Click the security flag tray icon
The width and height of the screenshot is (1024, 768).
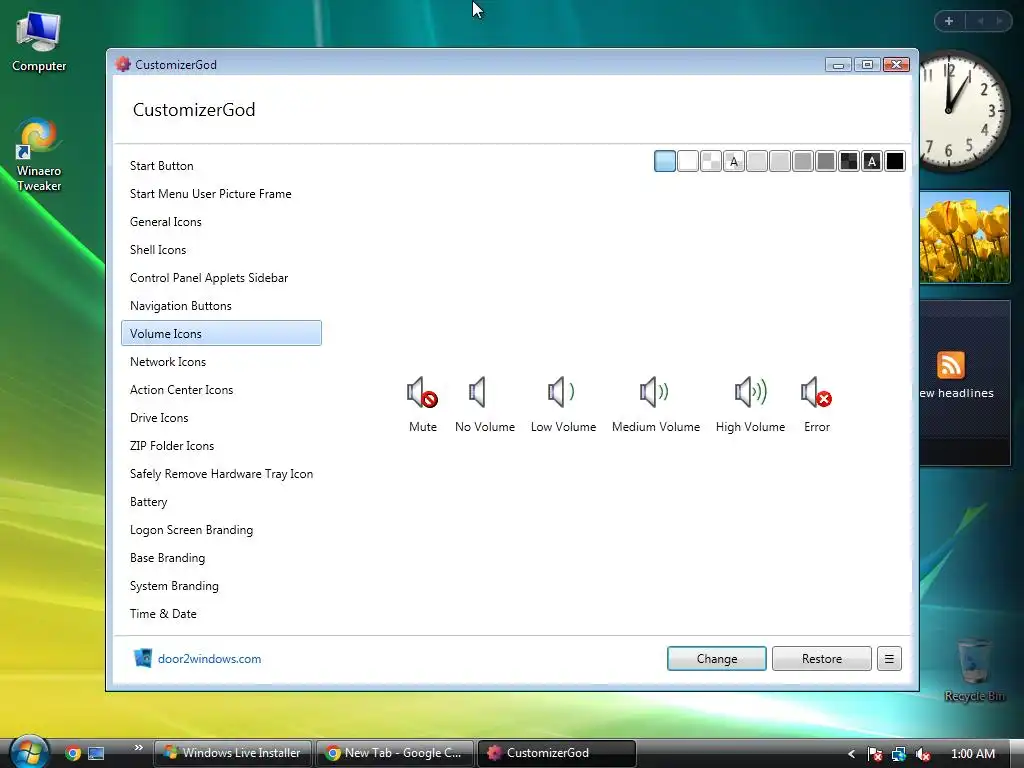(874, 754)
